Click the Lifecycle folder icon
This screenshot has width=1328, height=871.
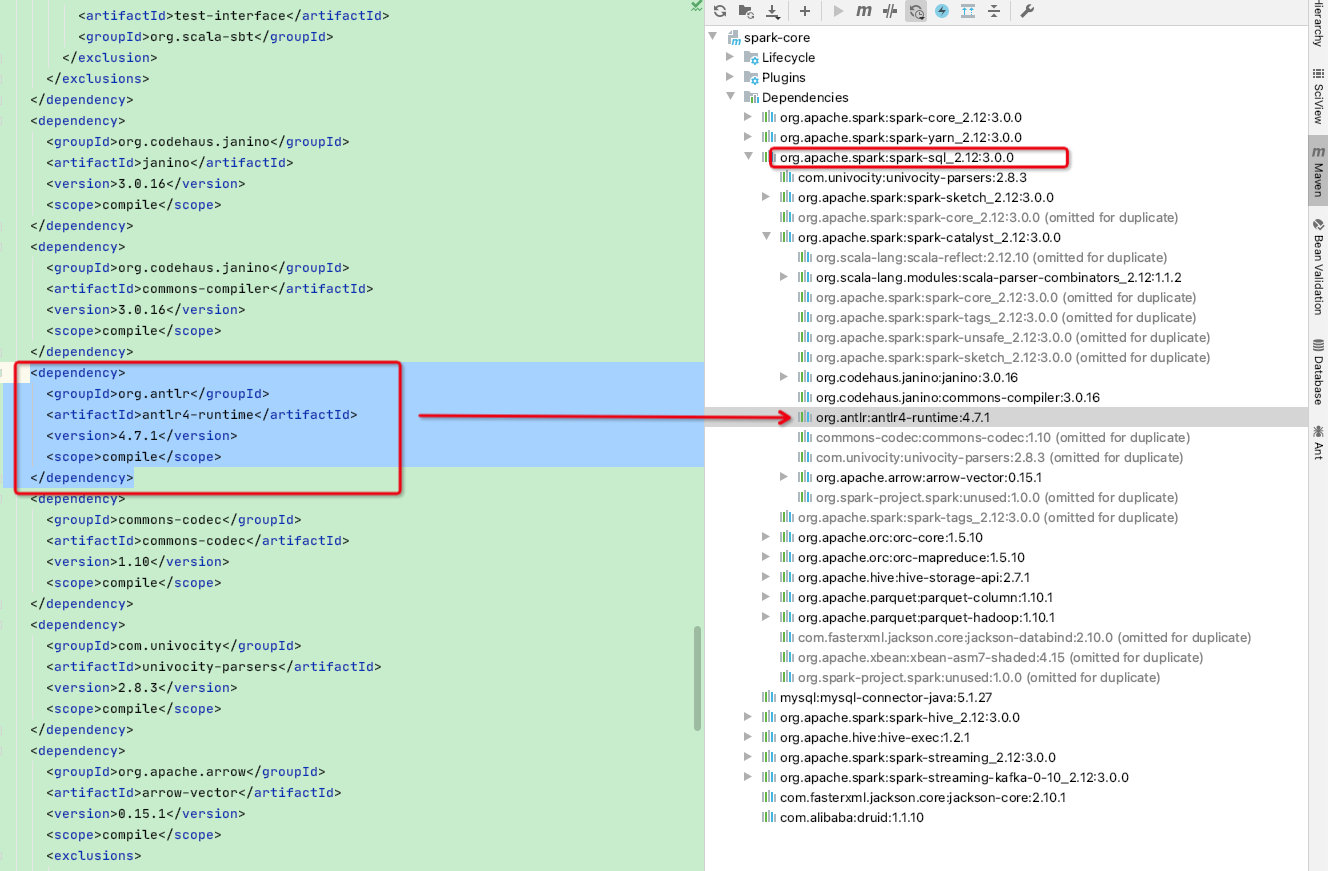(x=752, y=57)
